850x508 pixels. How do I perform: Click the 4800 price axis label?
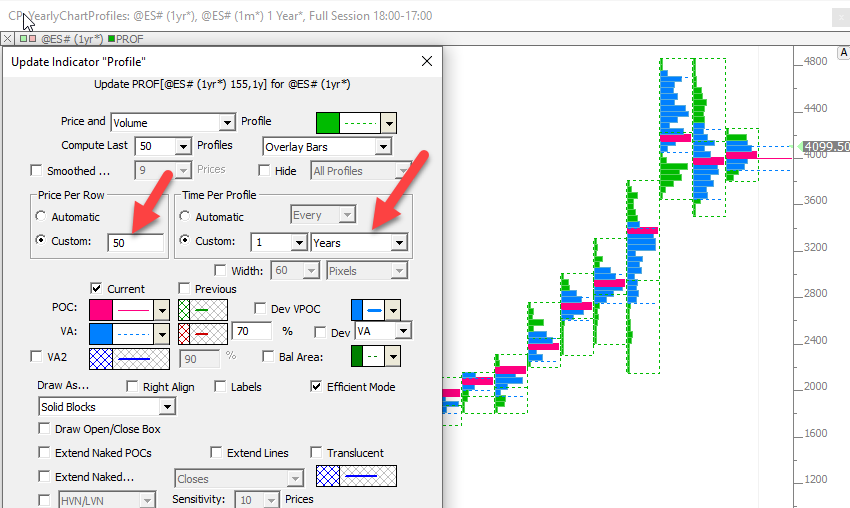pos(816,61)
